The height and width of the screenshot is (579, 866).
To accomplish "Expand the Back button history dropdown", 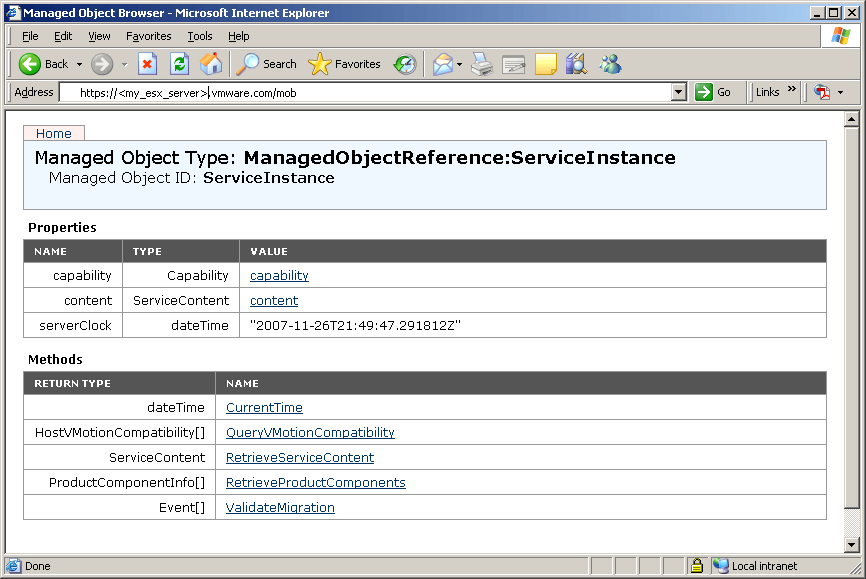I will tap(79, 64).
